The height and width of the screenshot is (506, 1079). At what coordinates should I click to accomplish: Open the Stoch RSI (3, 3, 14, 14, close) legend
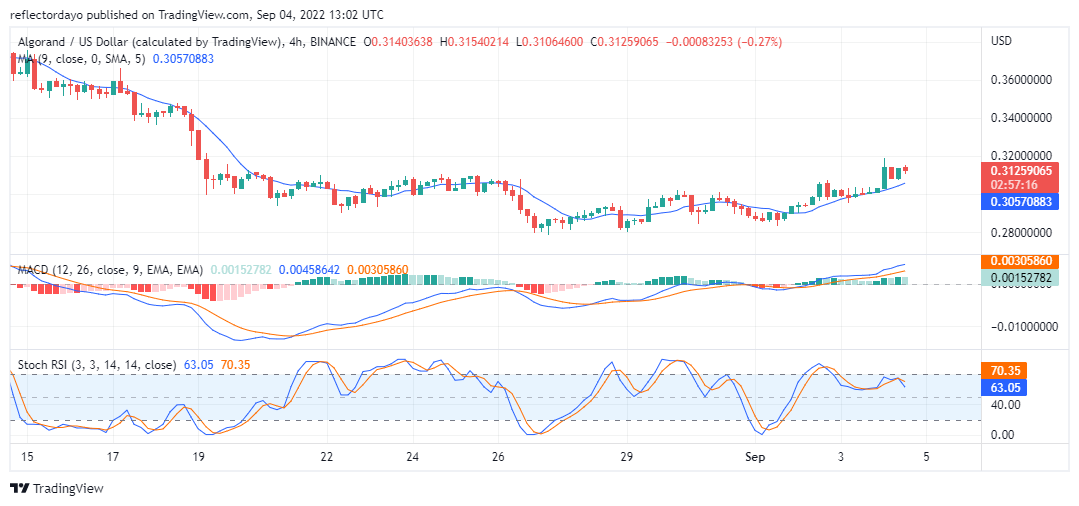[x=97, y=365]
